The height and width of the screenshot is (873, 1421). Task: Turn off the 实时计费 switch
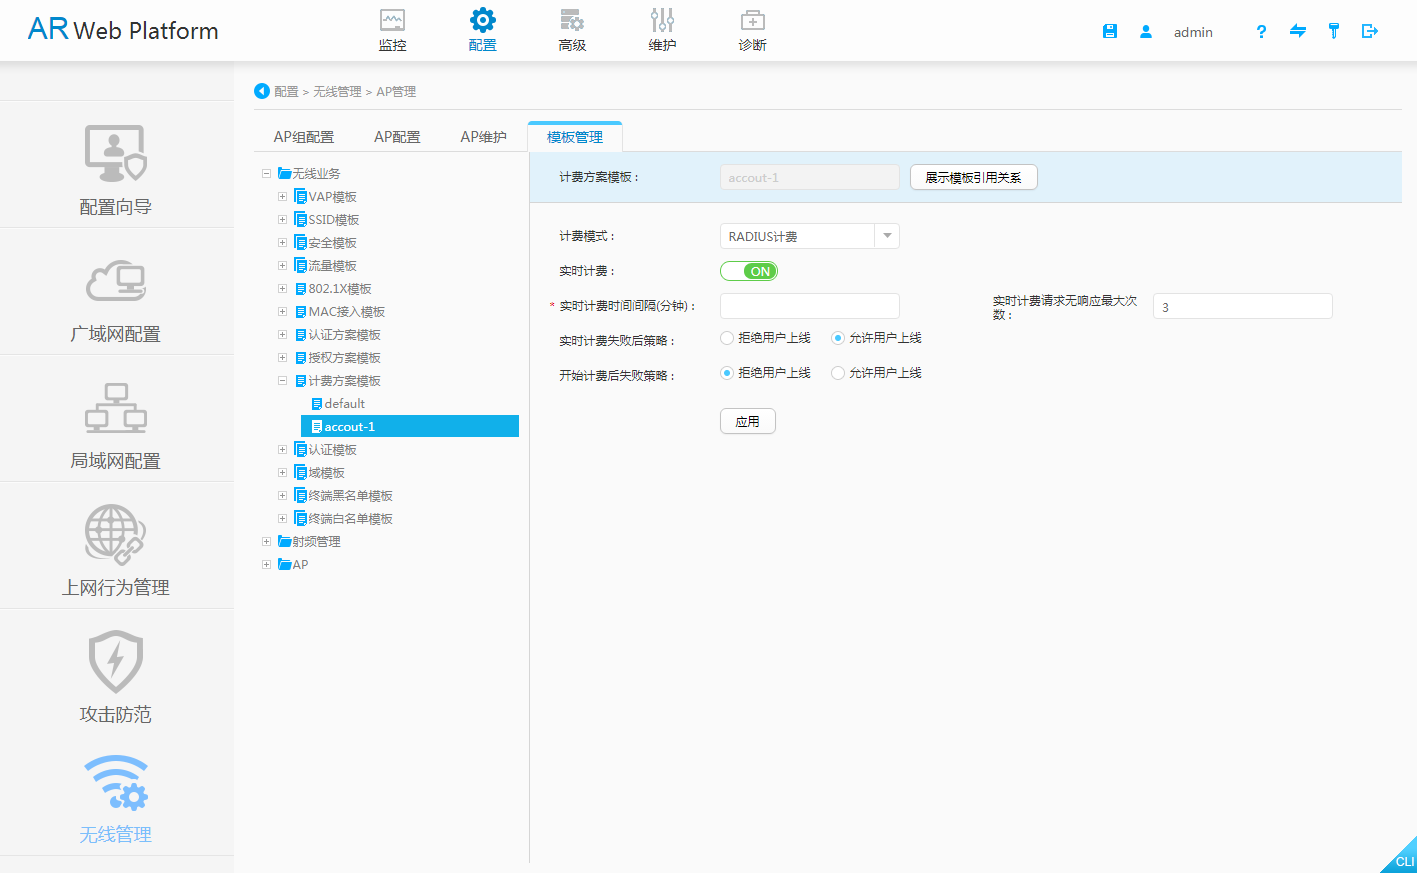click(748, 270)
